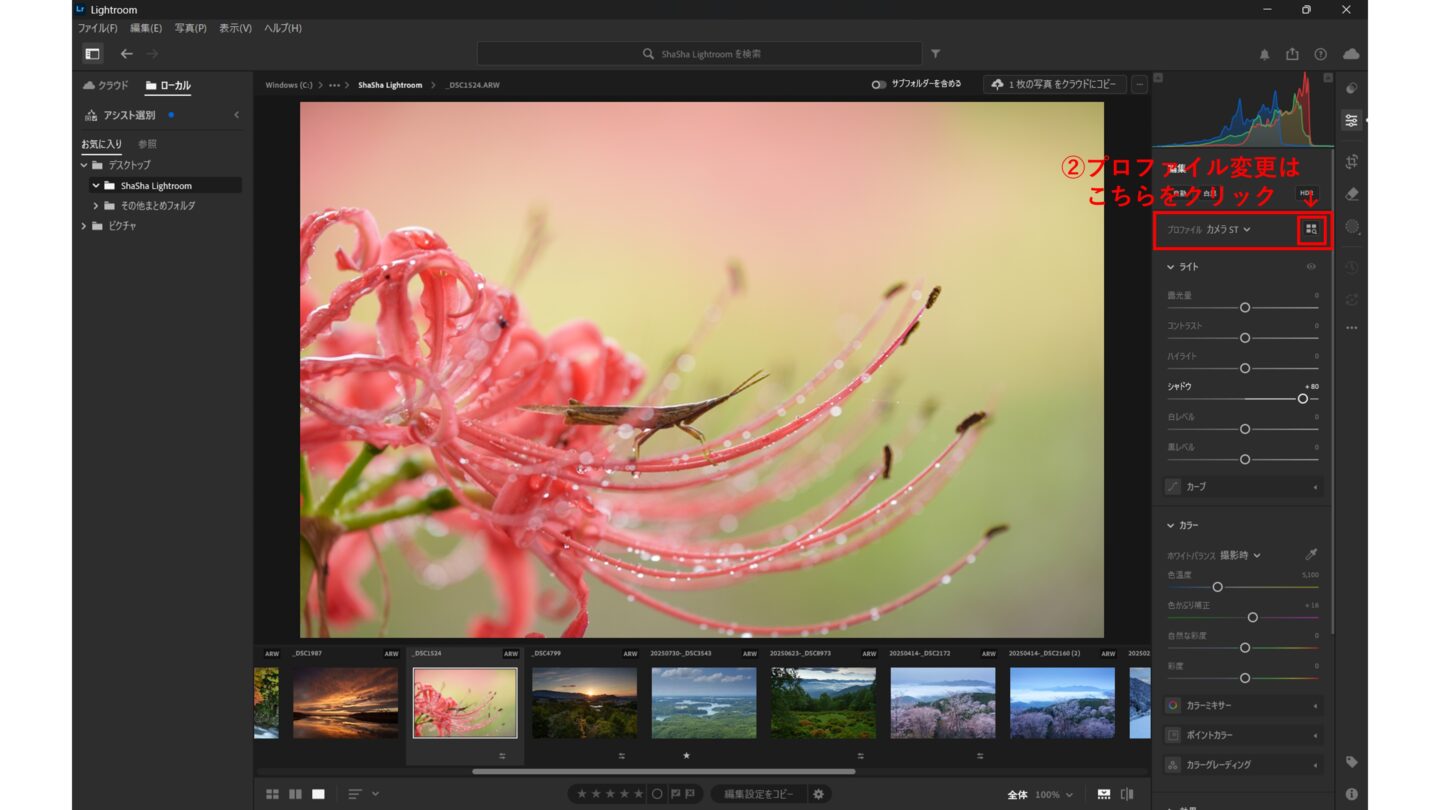Click the 編集設定をコピー button
Screen dimensions: 1440x810
[759, 794]
